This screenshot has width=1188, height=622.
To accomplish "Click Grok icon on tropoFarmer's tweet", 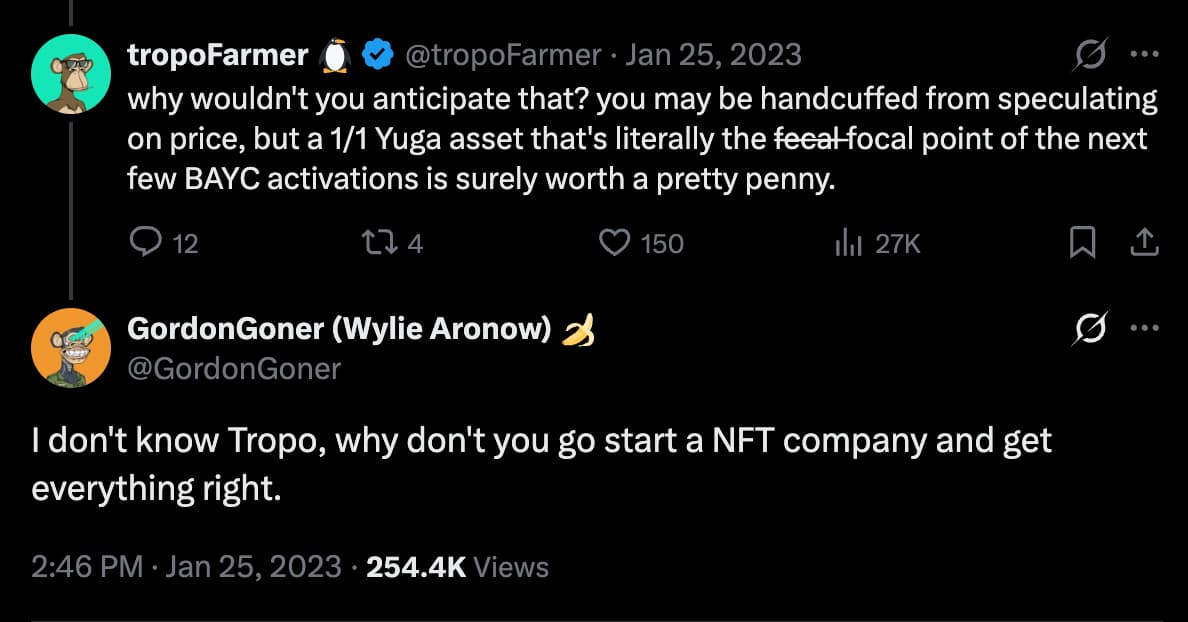I will 1091,55.
